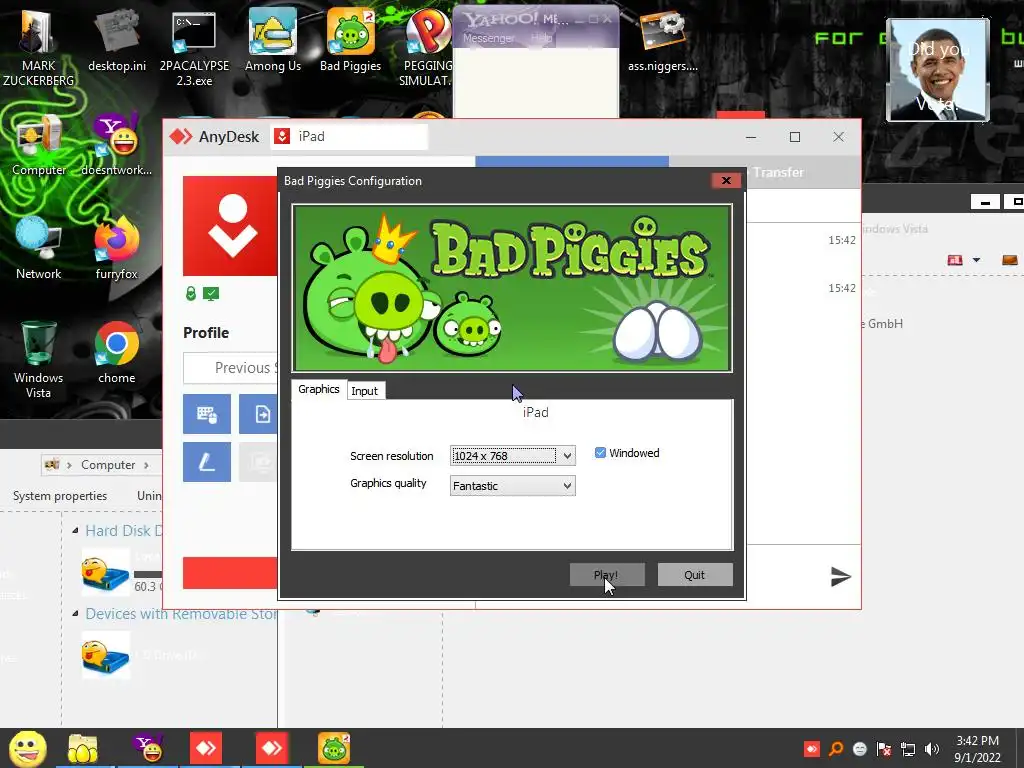Click the orange magnifier tray icon
The width and height of the screenshot is (1024, 768).
coord(836,749)
